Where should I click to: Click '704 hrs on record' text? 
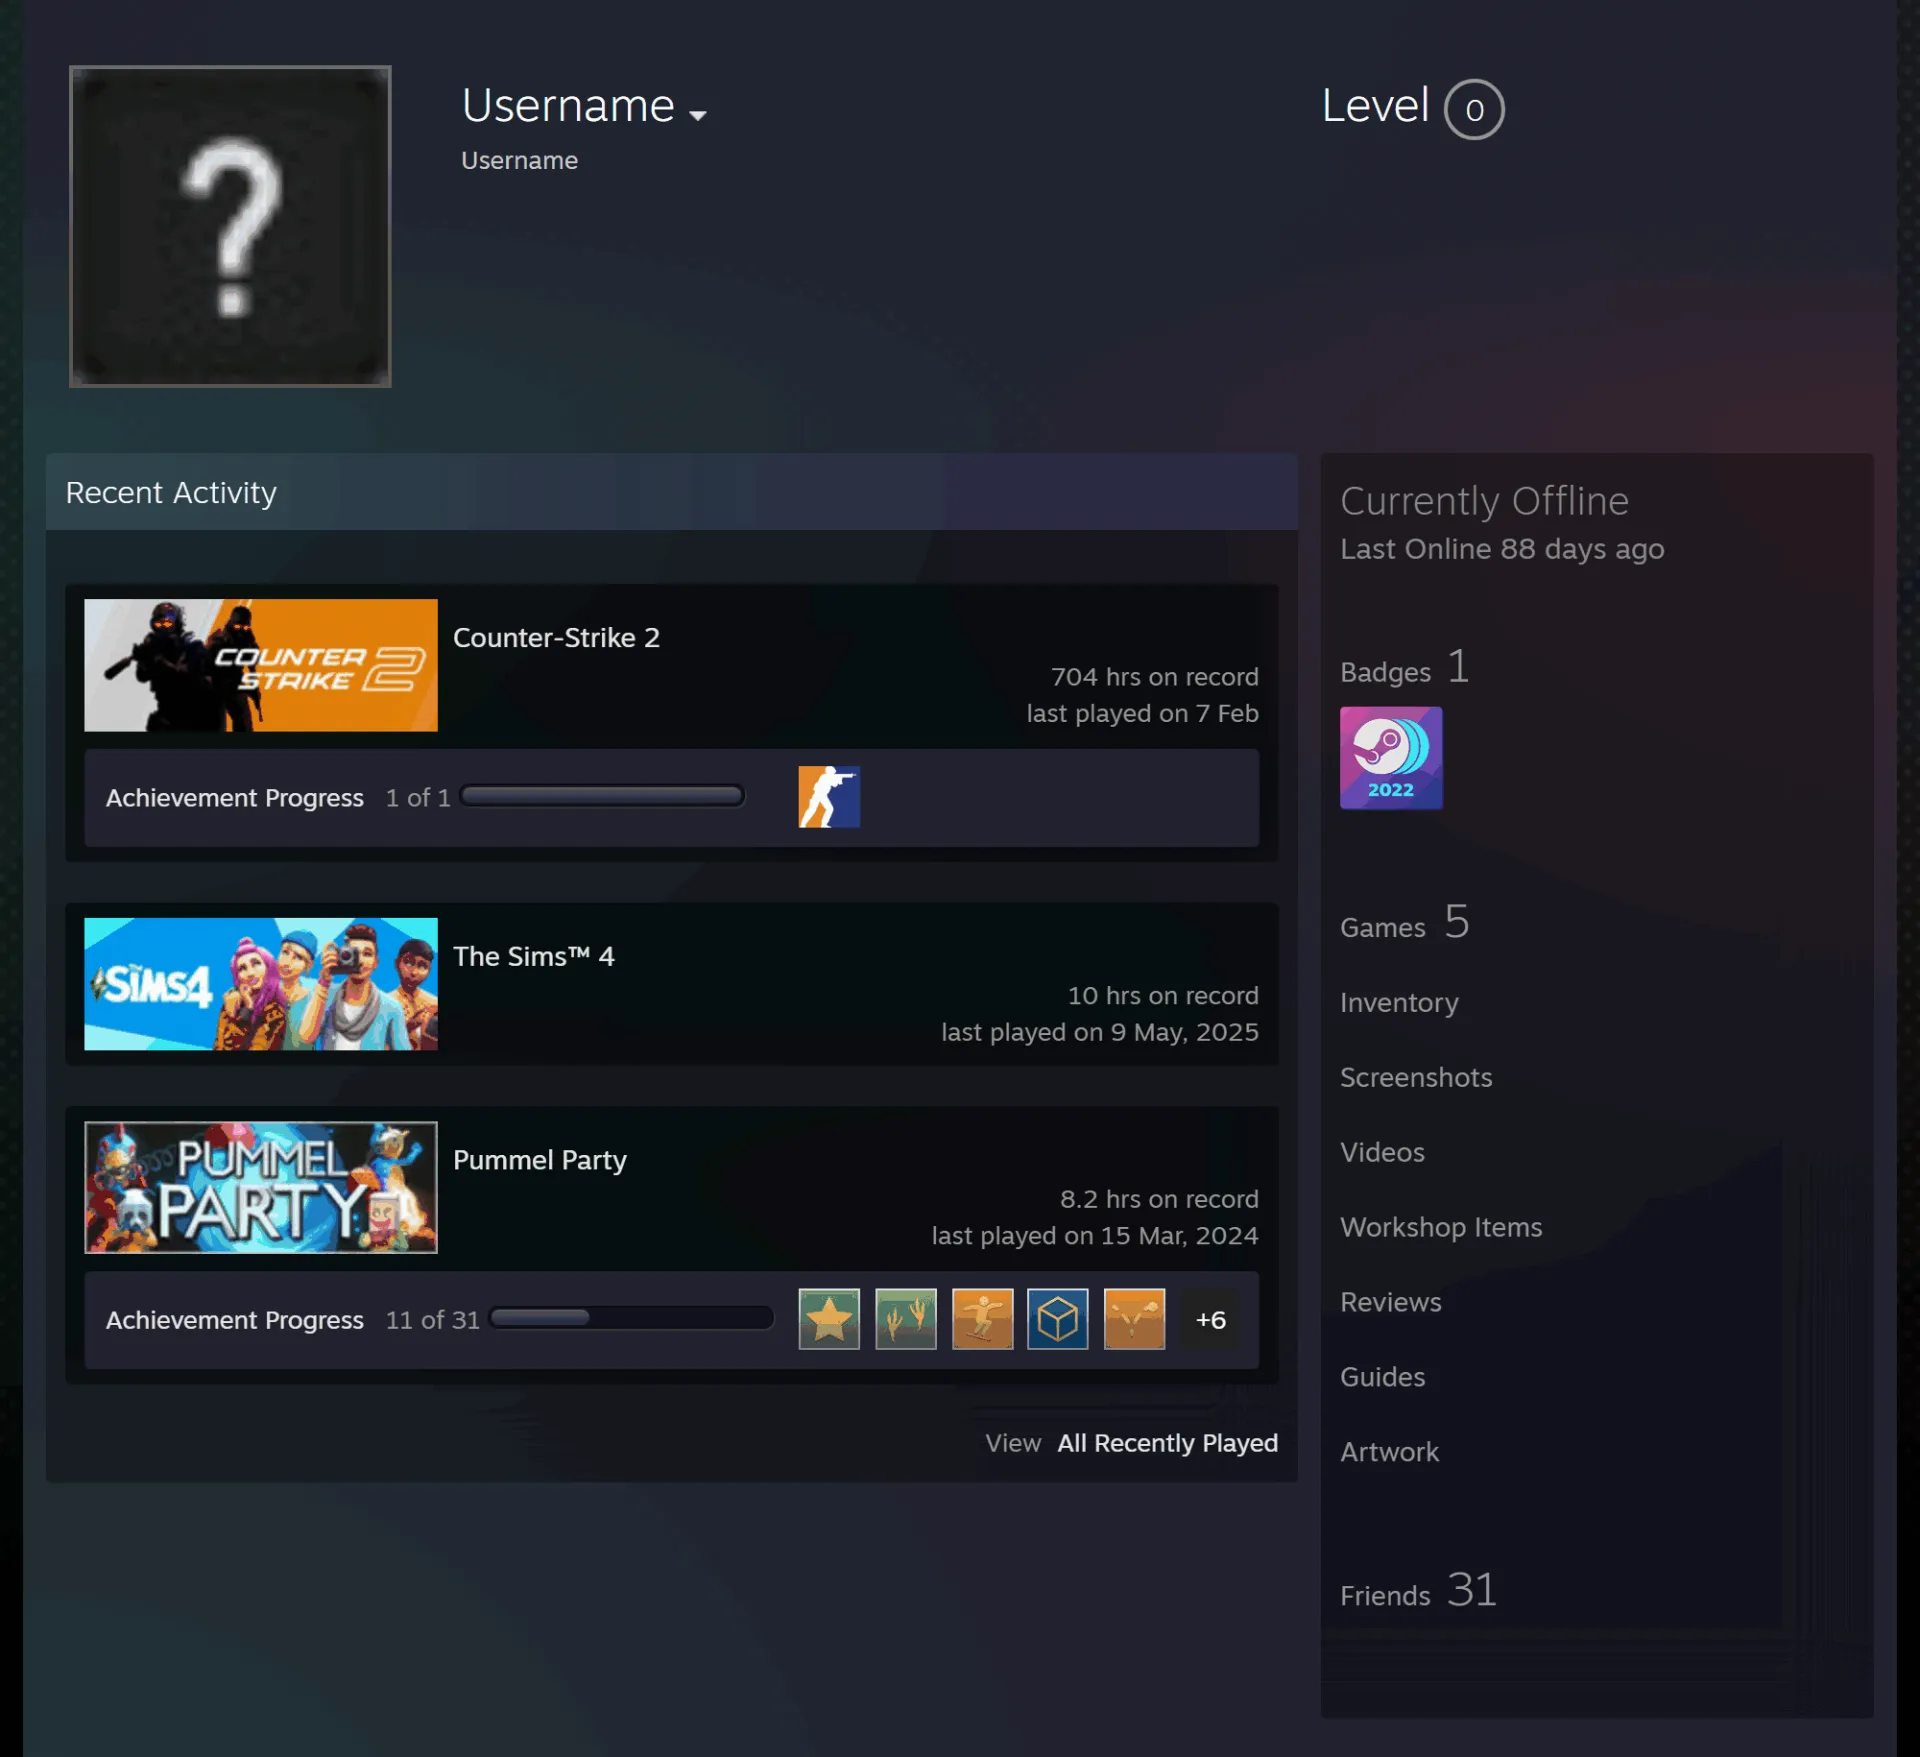(1154, 677)
